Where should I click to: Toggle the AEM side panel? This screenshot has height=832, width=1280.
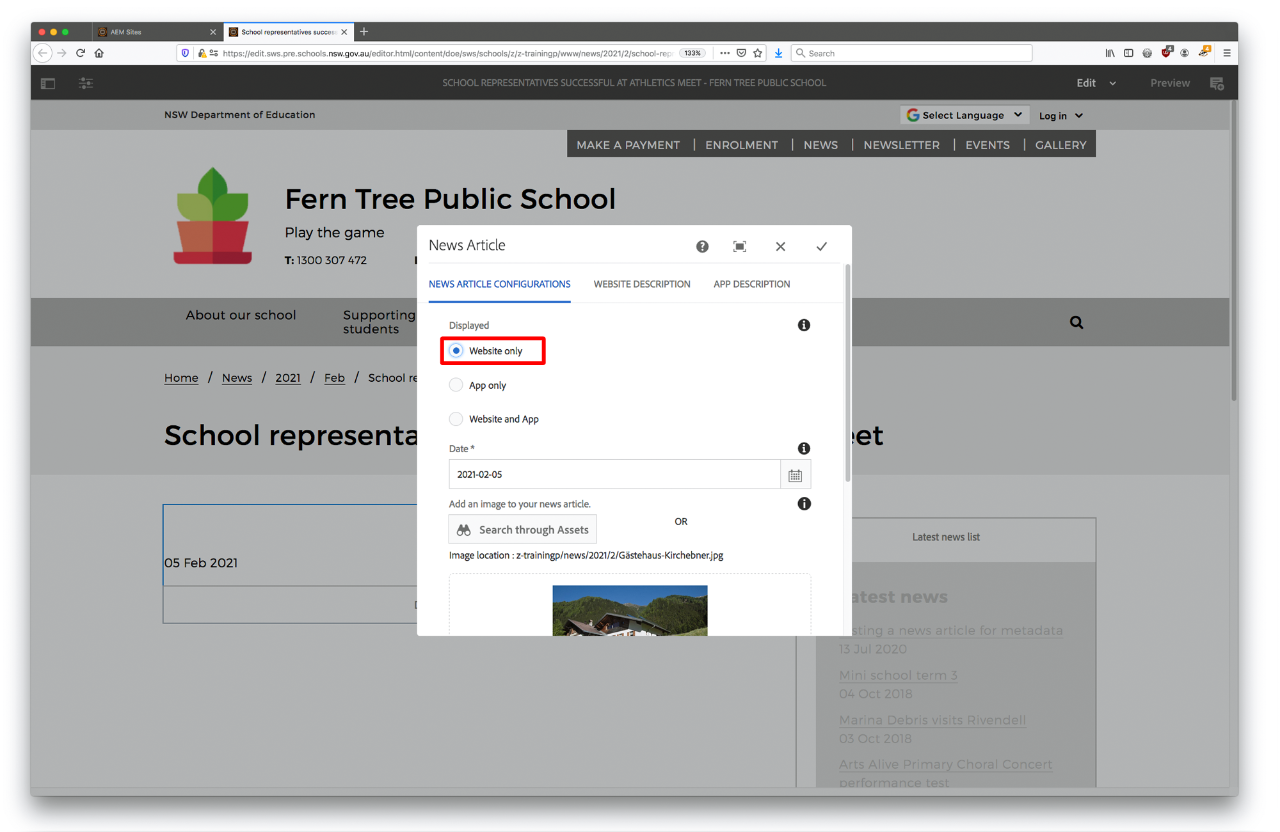48,83
